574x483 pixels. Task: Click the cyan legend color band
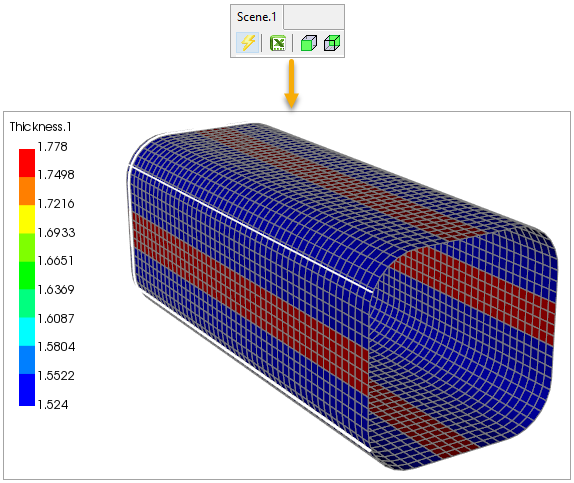[x=27, y=332]
